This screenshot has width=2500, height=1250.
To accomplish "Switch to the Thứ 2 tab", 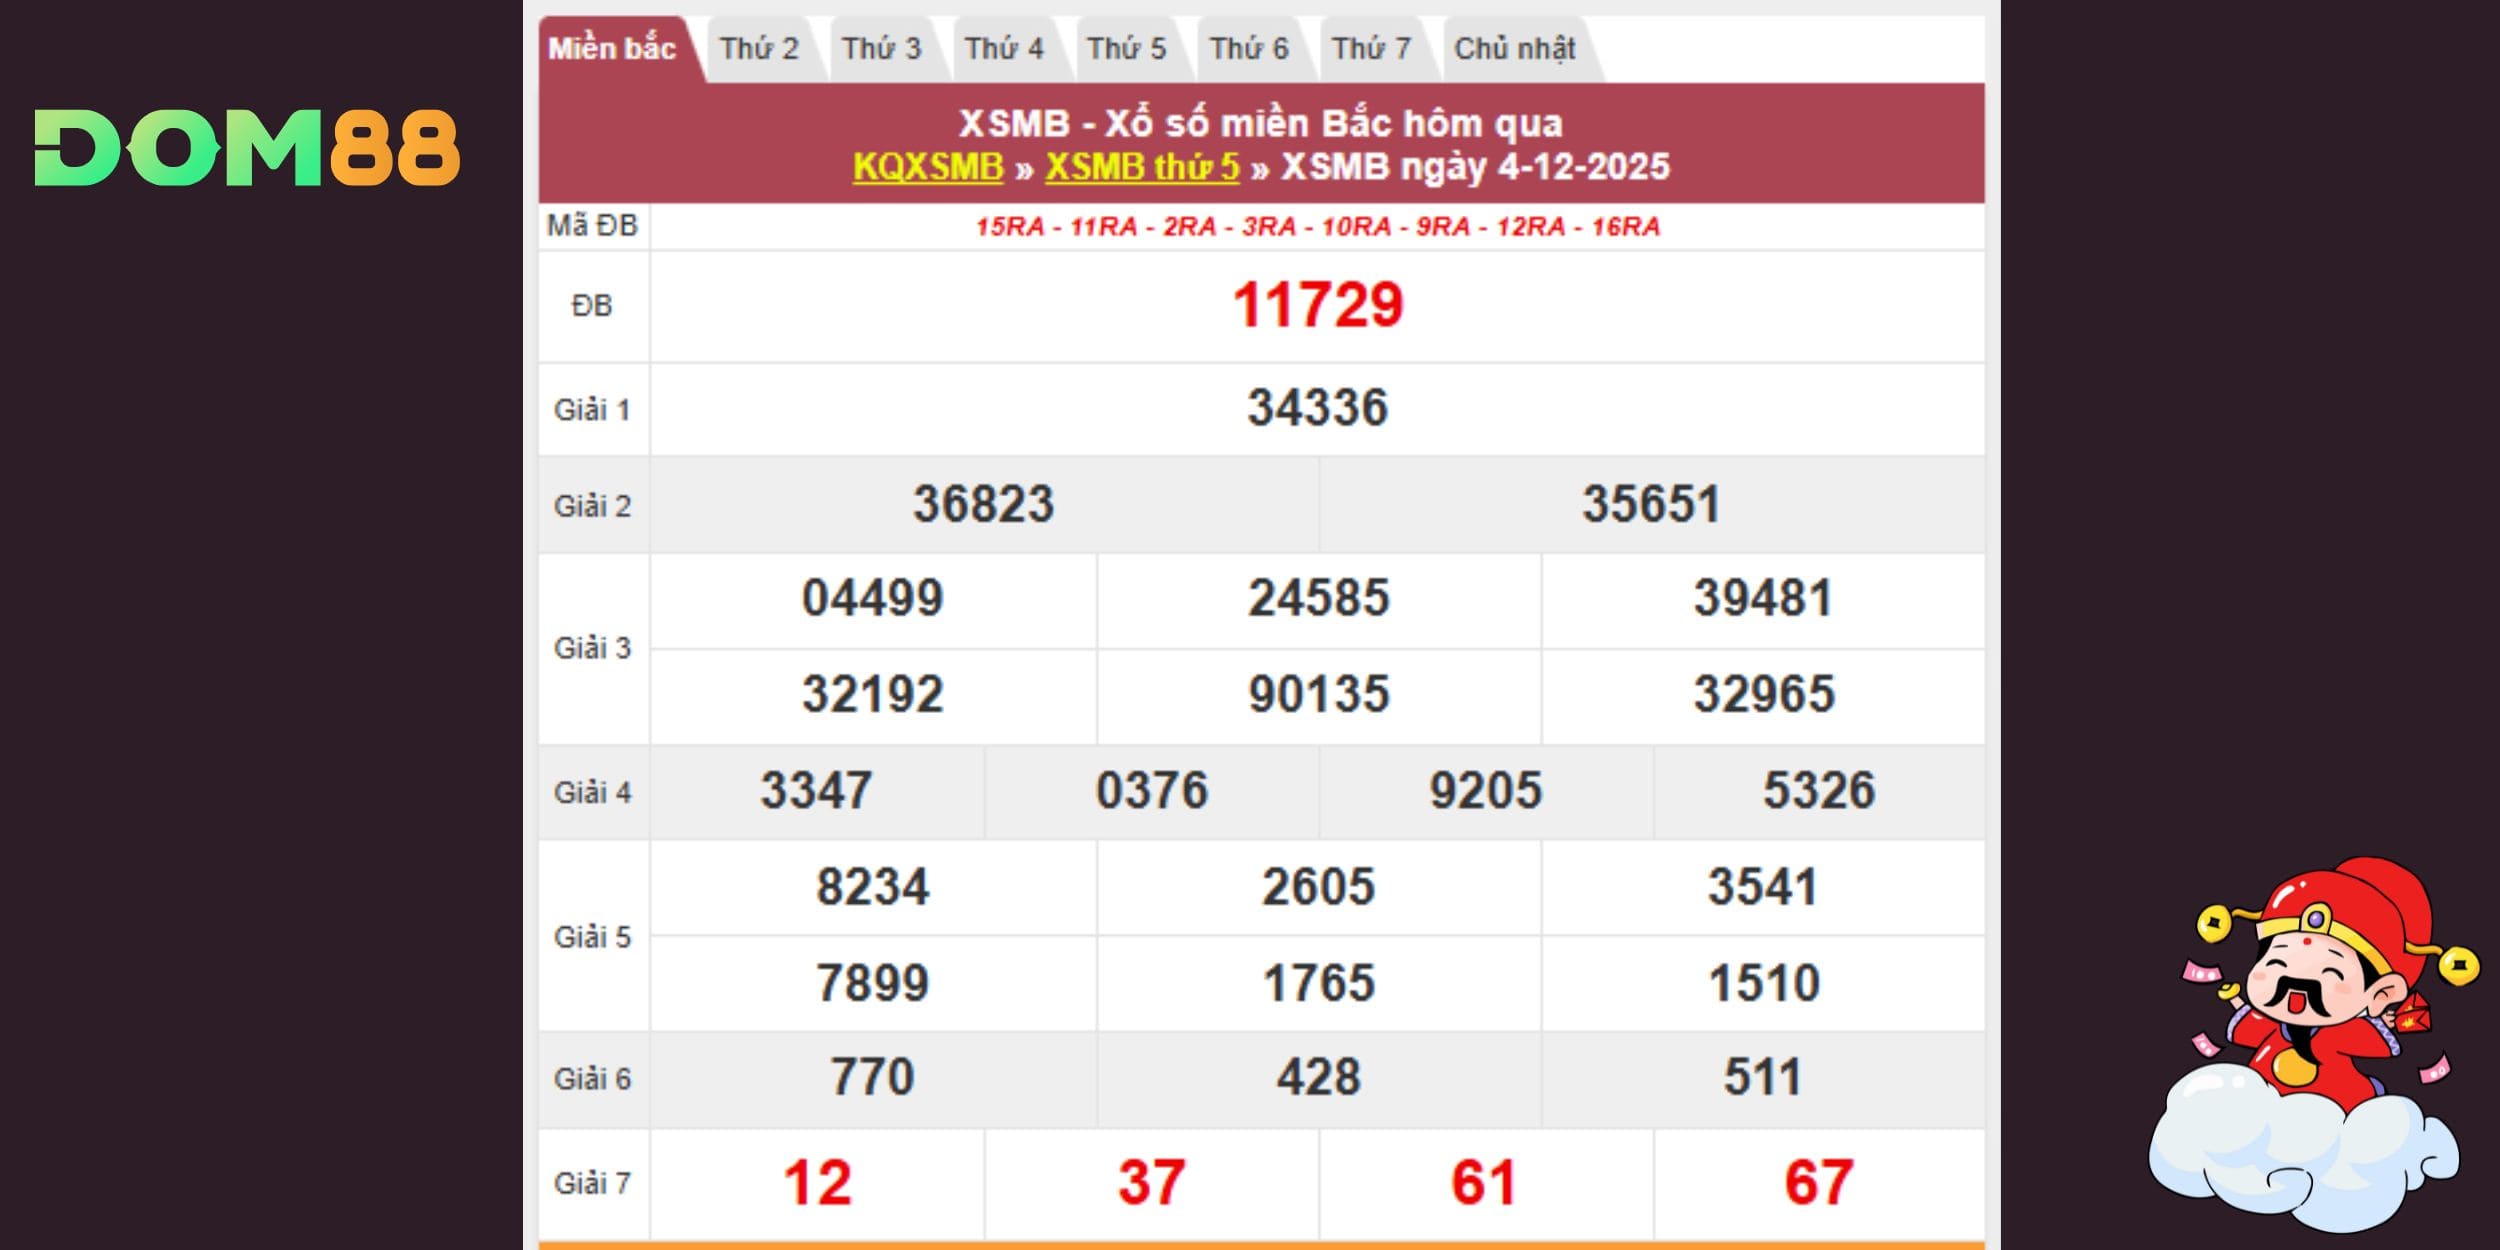I will point(759,48).
